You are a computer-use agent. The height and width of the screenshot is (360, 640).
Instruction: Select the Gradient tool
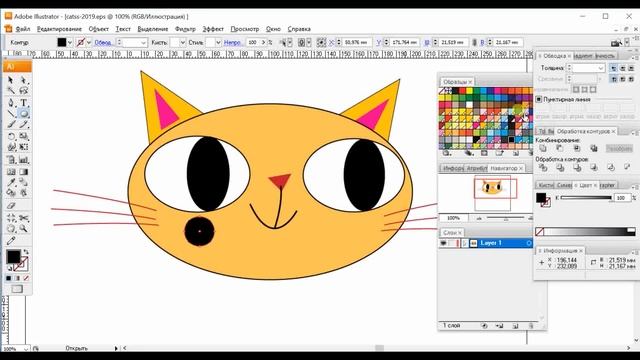coord(23,172)
